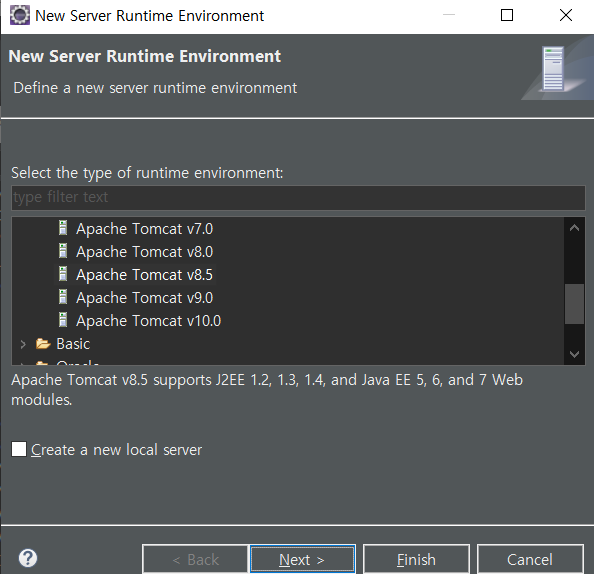Enable Create a new local server checkbox
Screen dimensions: 594x574
[19, 449]
